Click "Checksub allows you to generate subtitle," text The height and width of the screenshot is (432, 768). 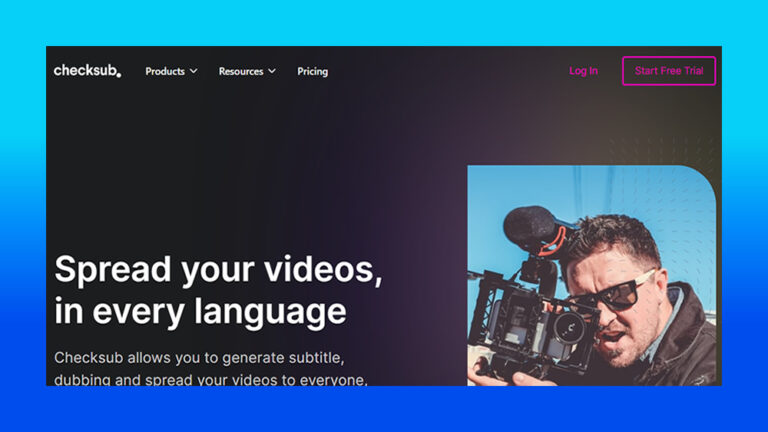click(199, 358)
